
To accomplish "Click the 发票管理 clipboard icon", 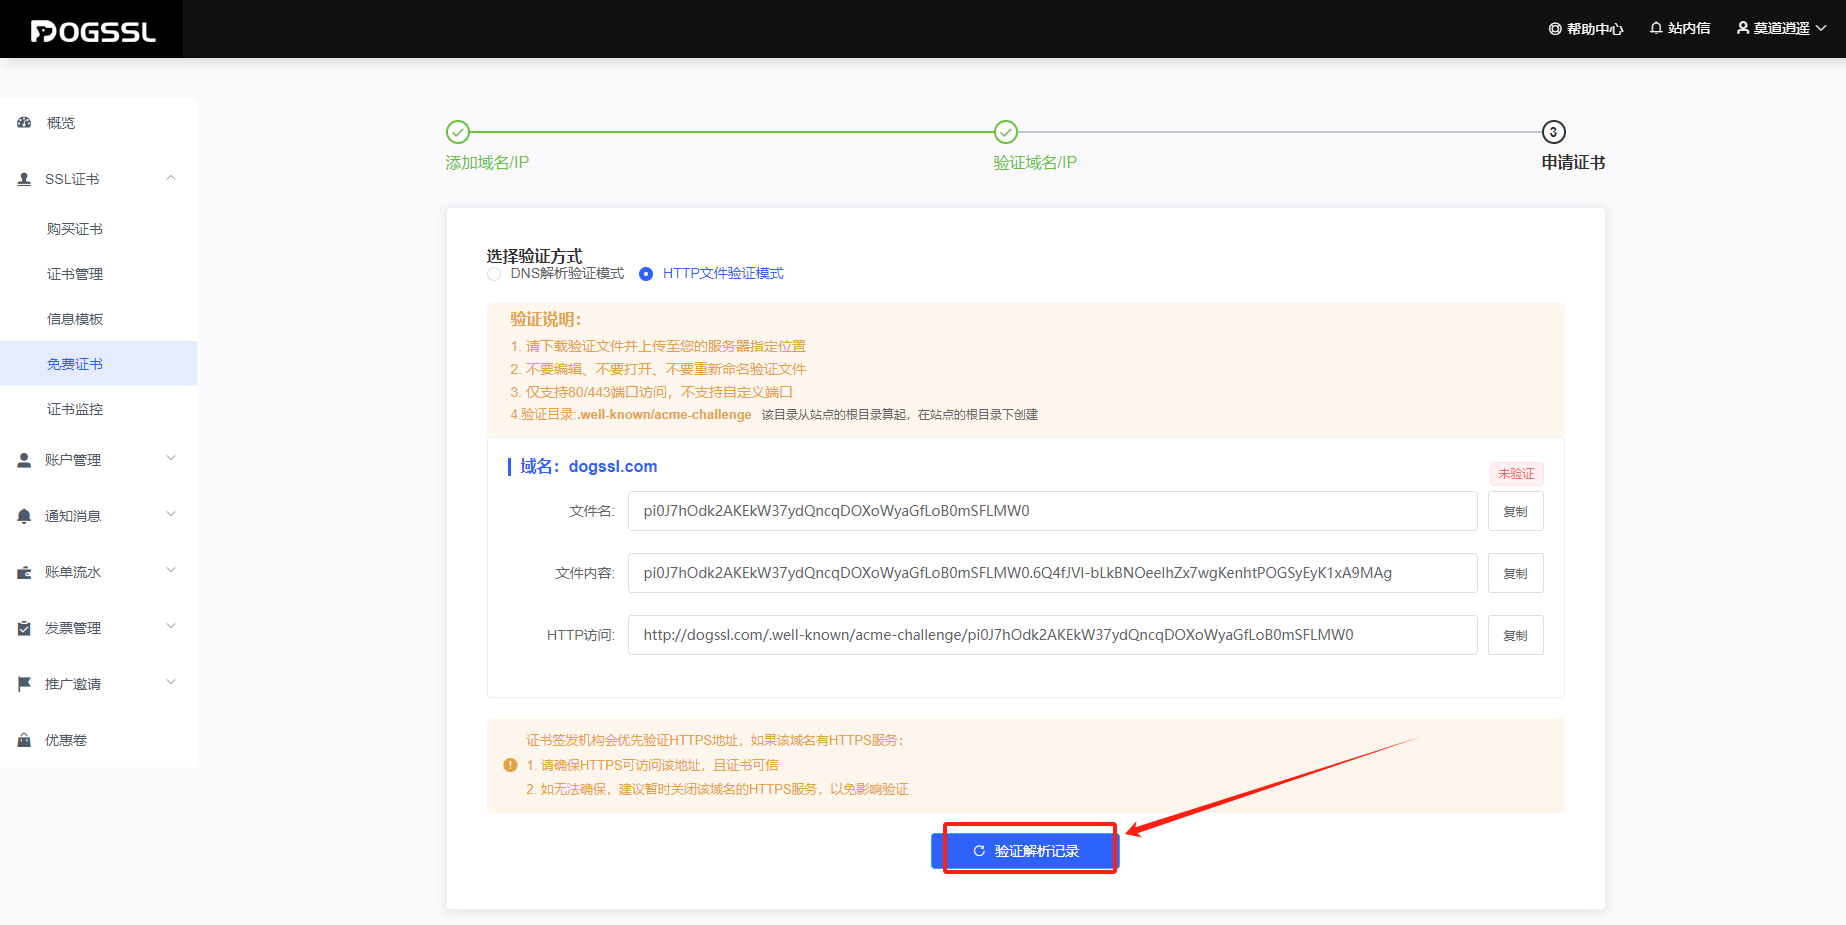I will [x=24, y=628].
